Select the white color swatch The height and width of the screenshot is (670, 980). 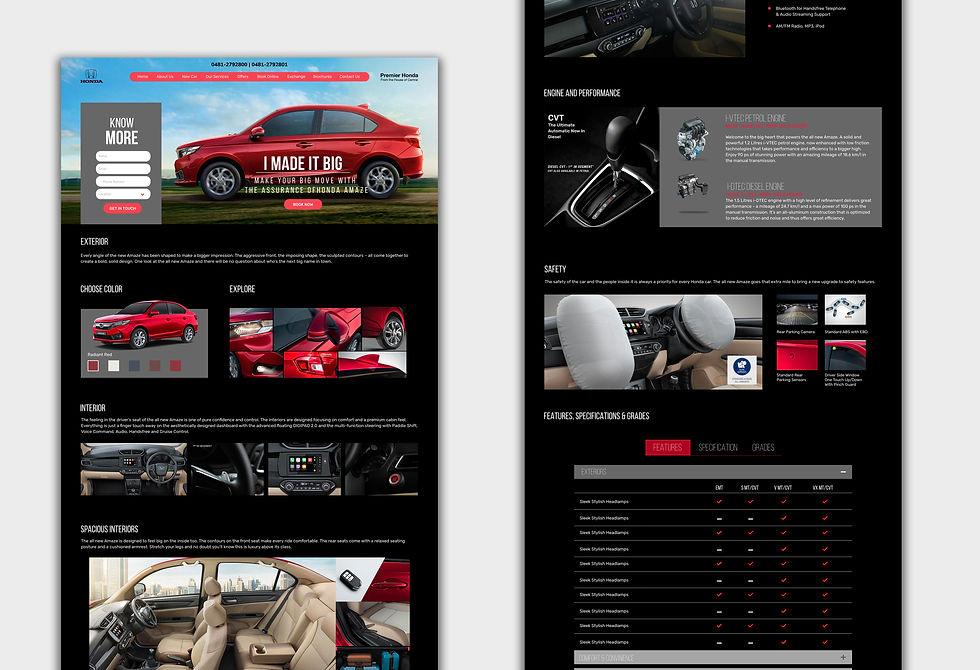point(113,366)
